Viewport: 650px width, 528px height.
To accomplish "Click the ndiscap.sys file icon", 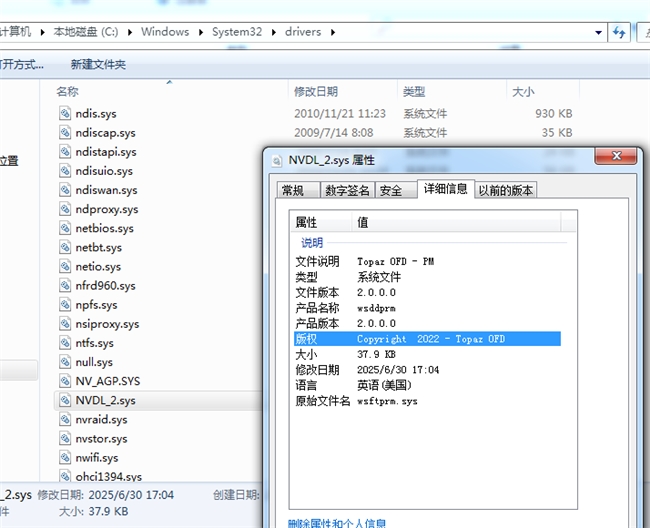I will [x=65, y=132].
